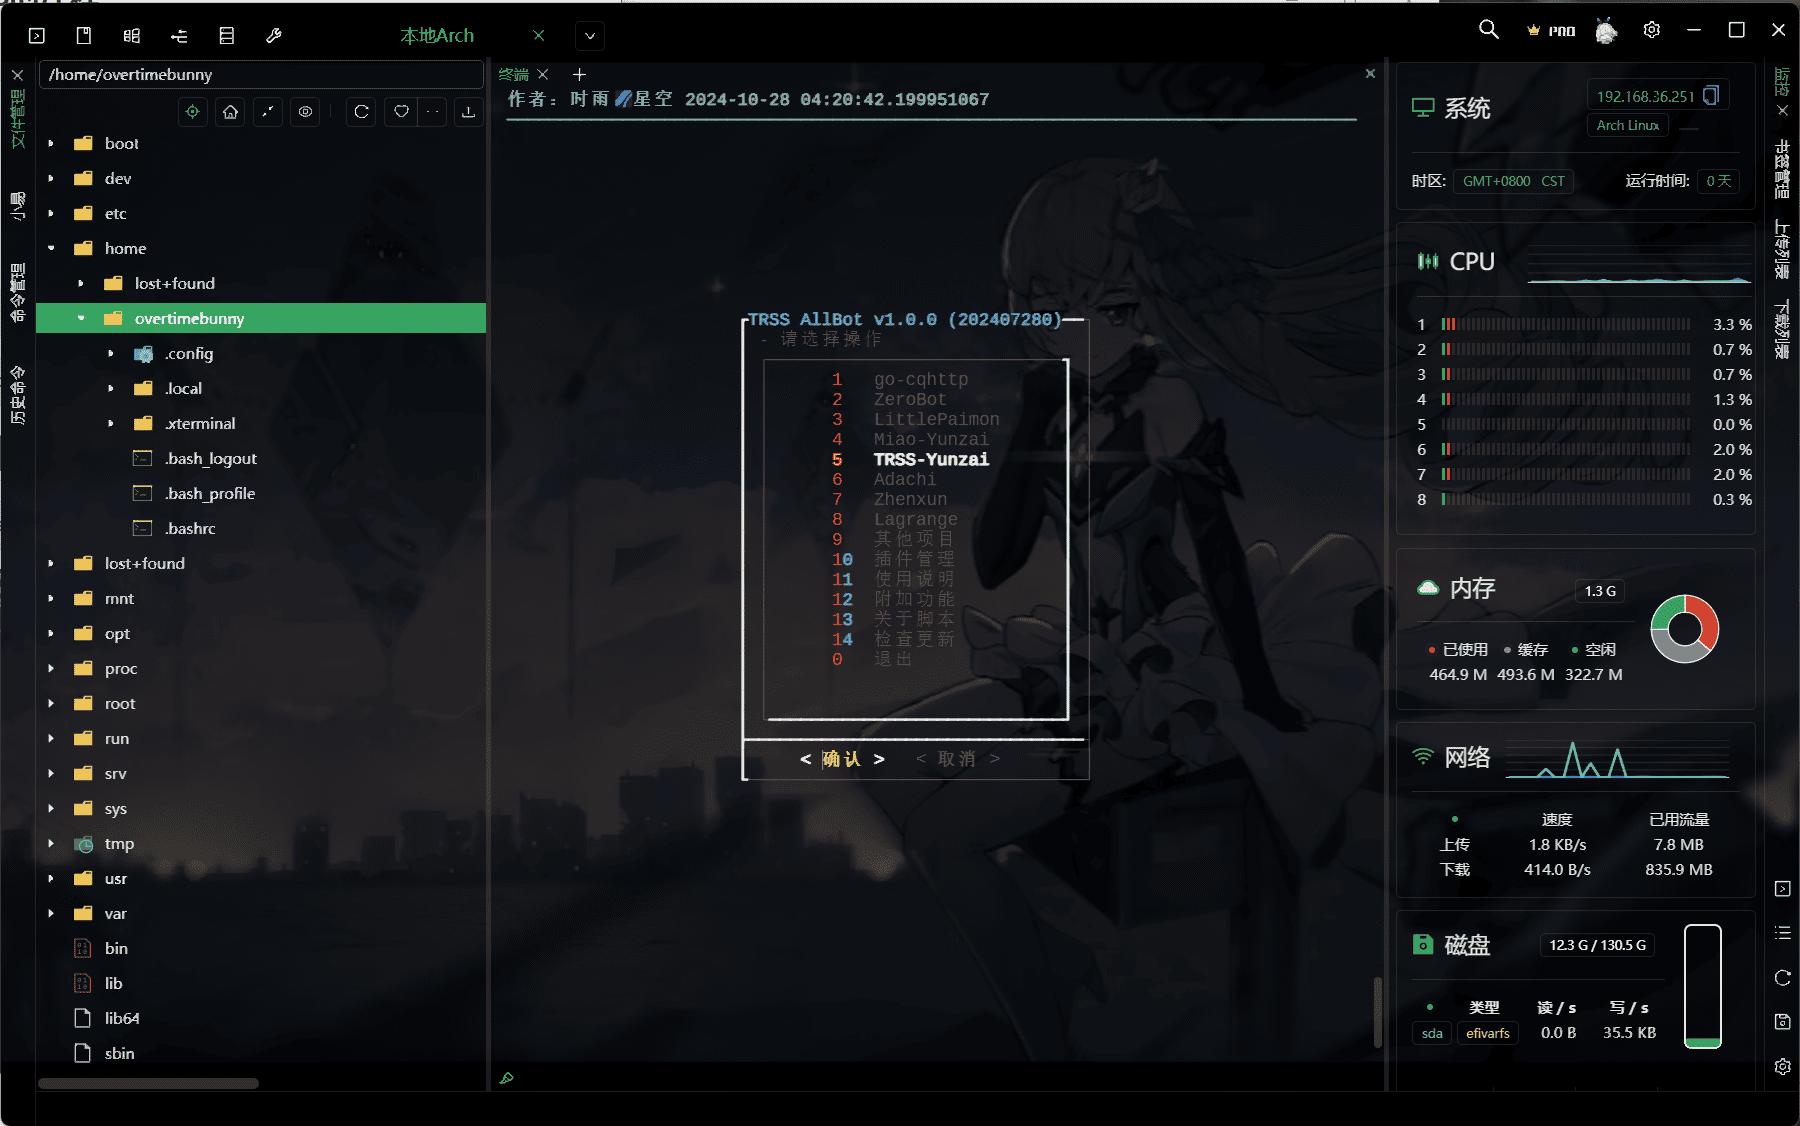Screen dimensions: 1800x1126
Task: Collapse the overtimebunny folder
Action: 81,319
